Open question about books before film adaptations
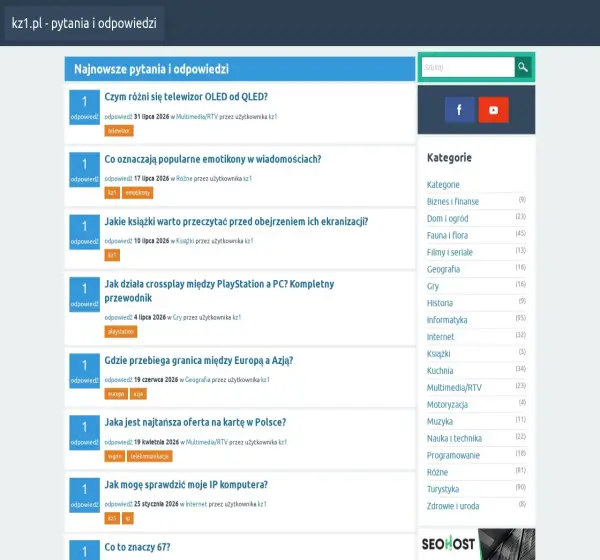Screen dimensions: 600x560 point(236,222)
